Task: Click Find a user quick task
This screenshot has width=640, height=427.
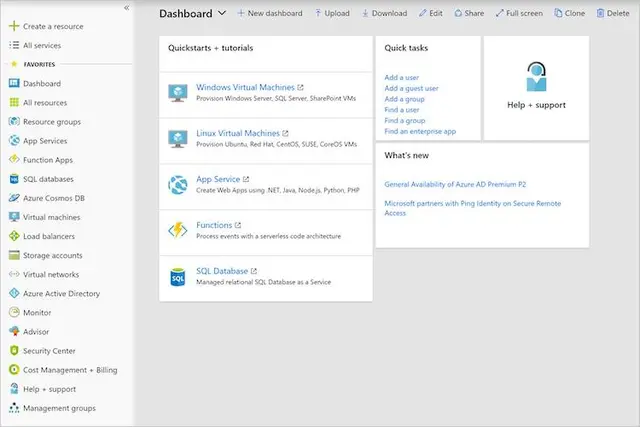Action: 402,110
